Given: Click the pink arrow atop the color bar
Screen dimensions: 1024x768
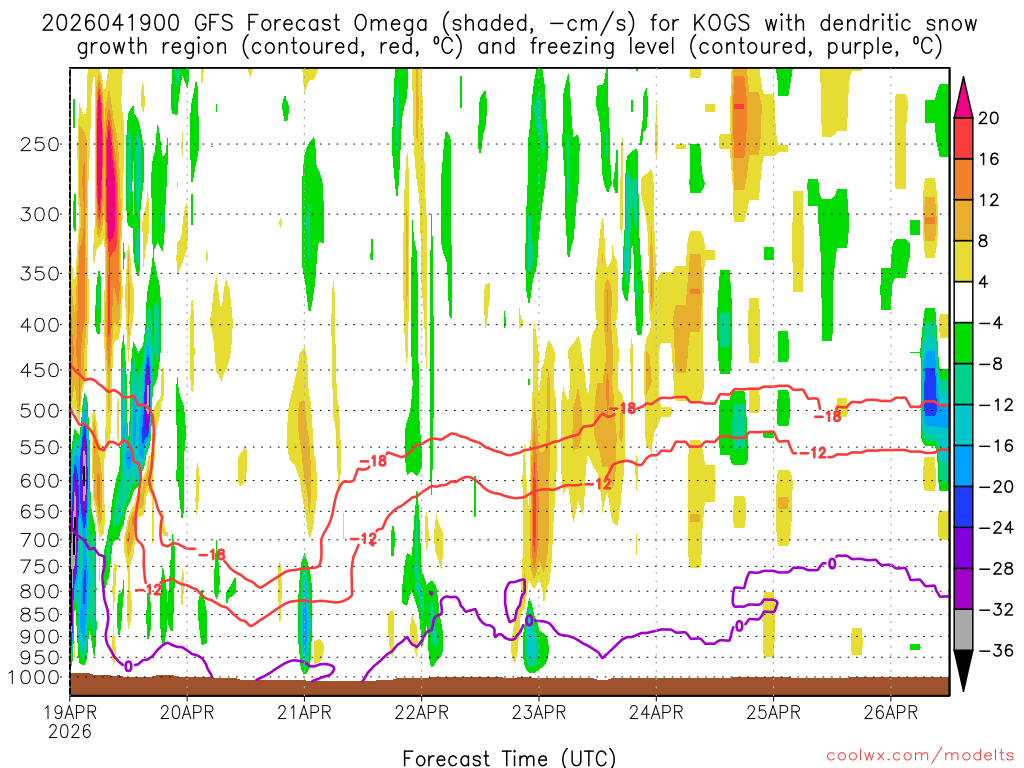Looking at the screenshot, I should coord(963,96).
